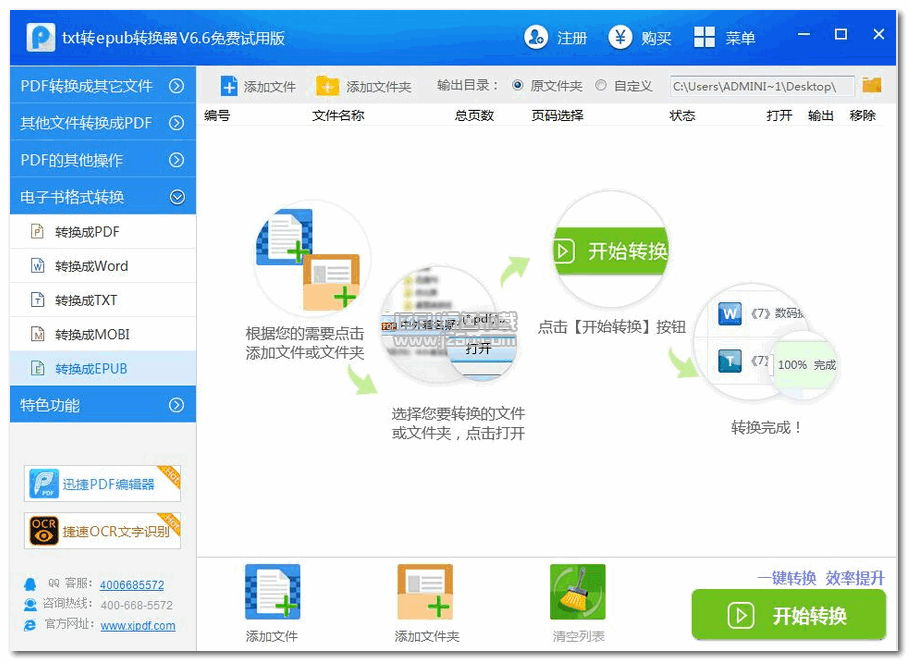The width and height of the screenshot is (909, 662).
Task: Expand the 特色功能 section
Action: pos(103,405)
